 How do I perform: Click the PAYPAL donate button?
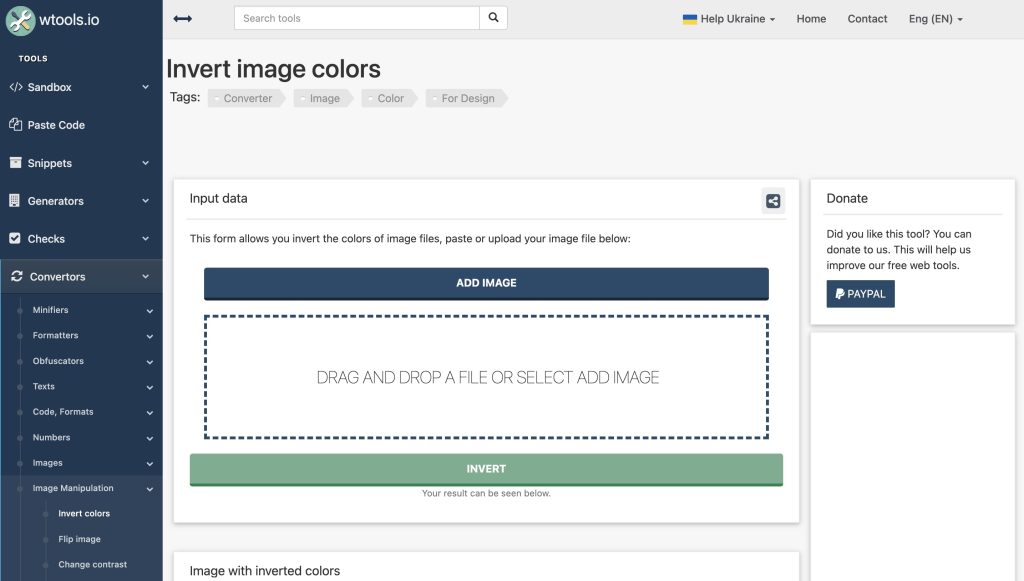pos(860,294)
